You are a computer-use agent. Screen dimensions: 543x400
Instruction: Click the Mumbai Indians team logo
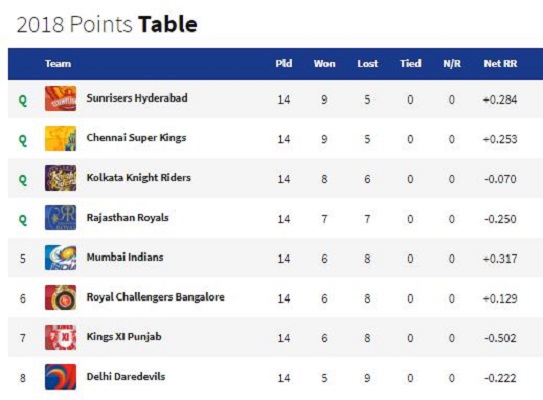coord(60,258)
